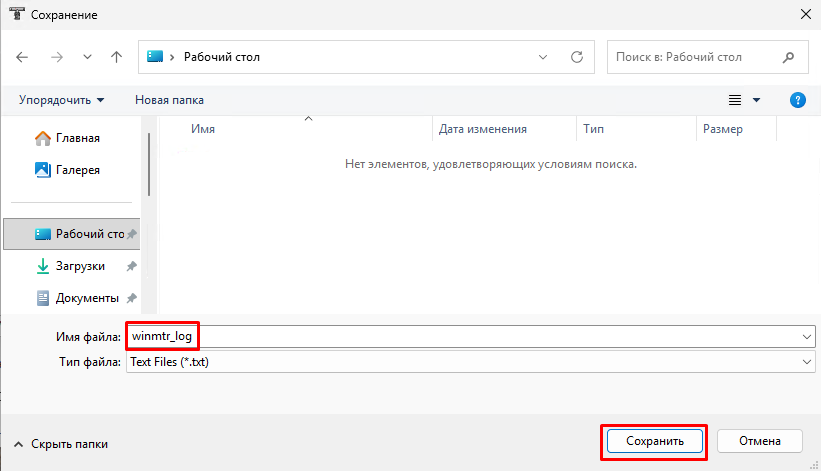Refresh the folder contents
This screenshot has width=821, height=471.
click(577, 57)
